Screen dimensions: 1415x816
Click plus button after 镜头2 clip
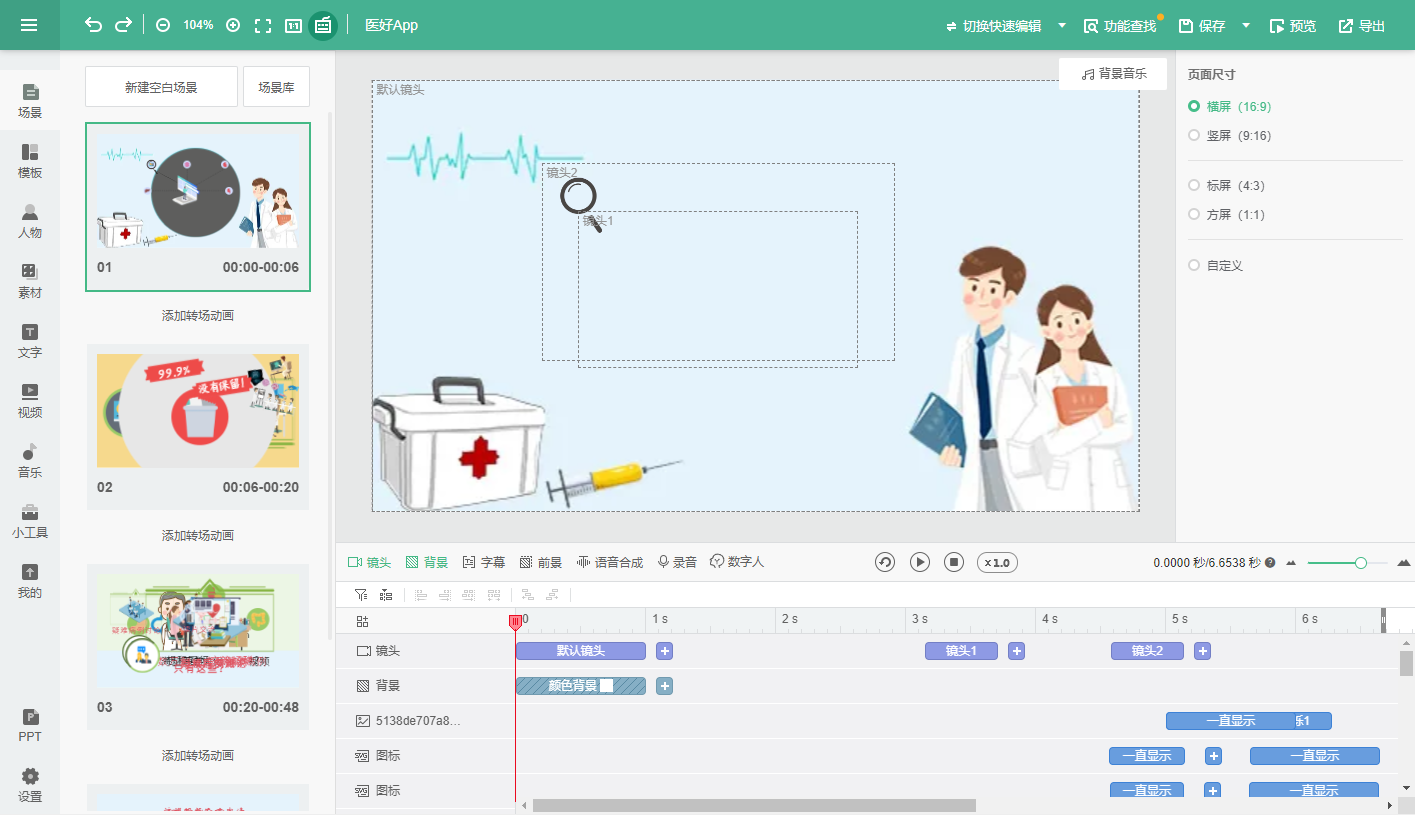click(1202, 651)
